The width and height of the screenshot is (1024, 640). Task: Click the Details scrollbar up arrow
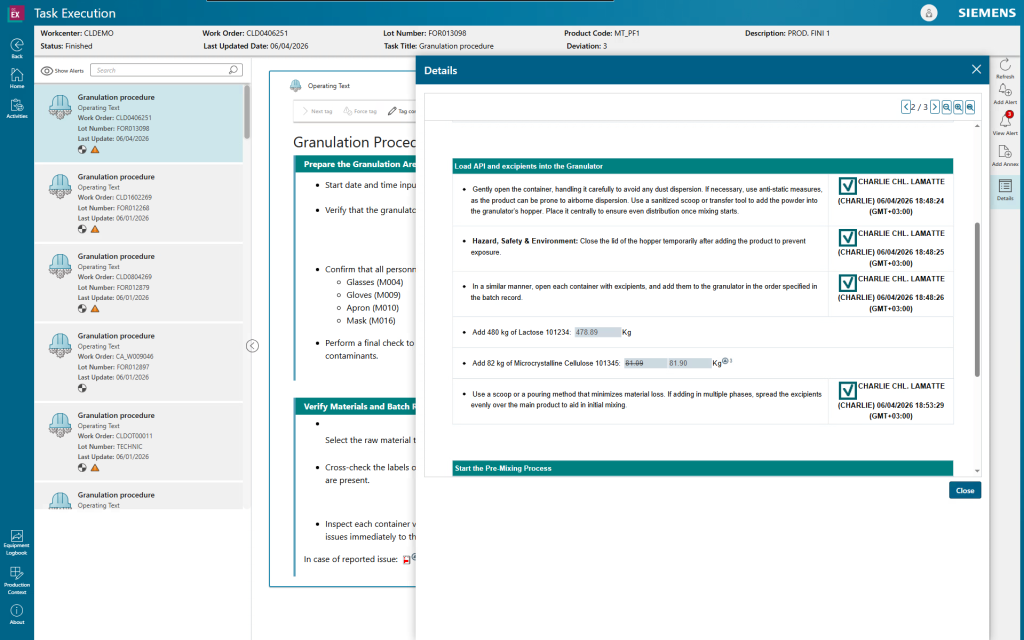[x=977, y=126]
